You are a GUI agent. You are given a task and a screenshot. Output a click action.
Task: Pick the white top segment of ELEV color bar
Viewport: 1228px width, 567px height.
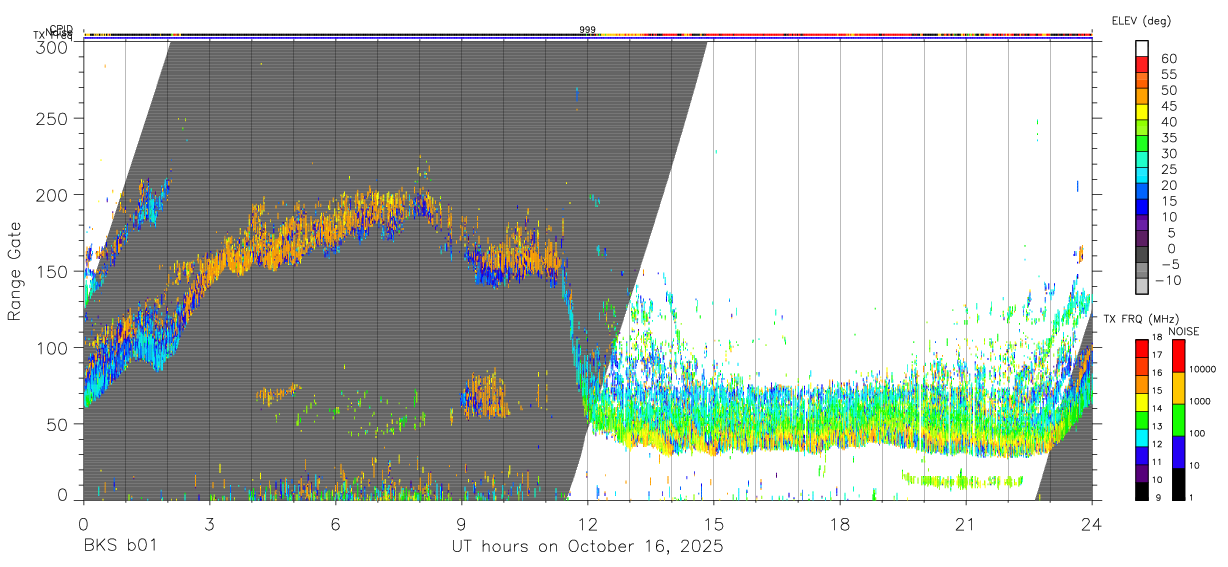(x=1143, y=48)
